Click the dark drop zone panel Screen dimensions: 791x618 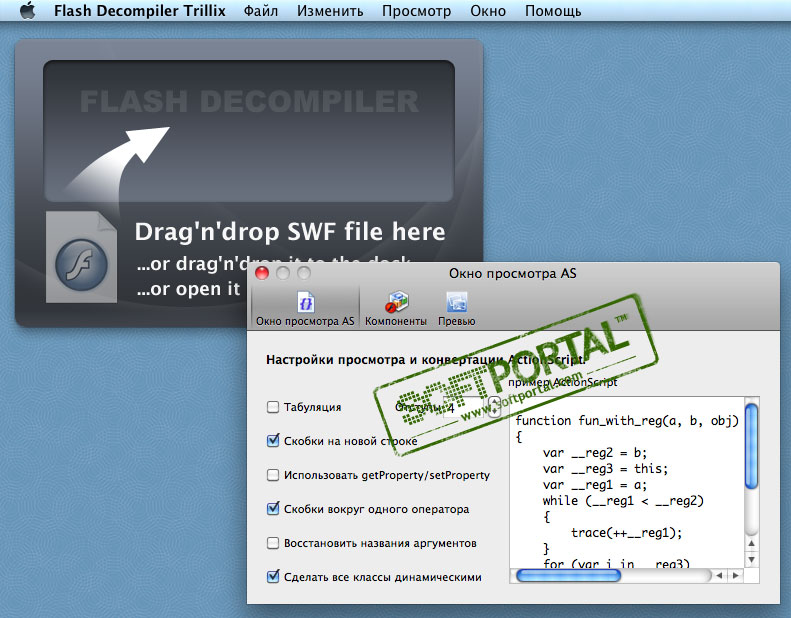[249, 131]
